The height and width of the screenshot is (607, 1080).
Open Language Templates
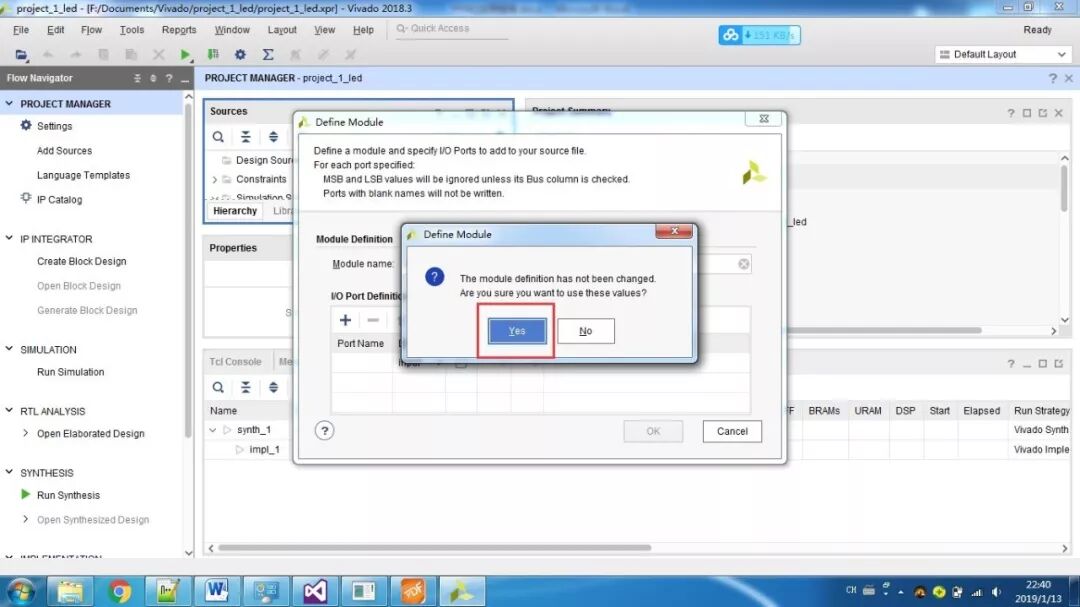click(83, 175)
